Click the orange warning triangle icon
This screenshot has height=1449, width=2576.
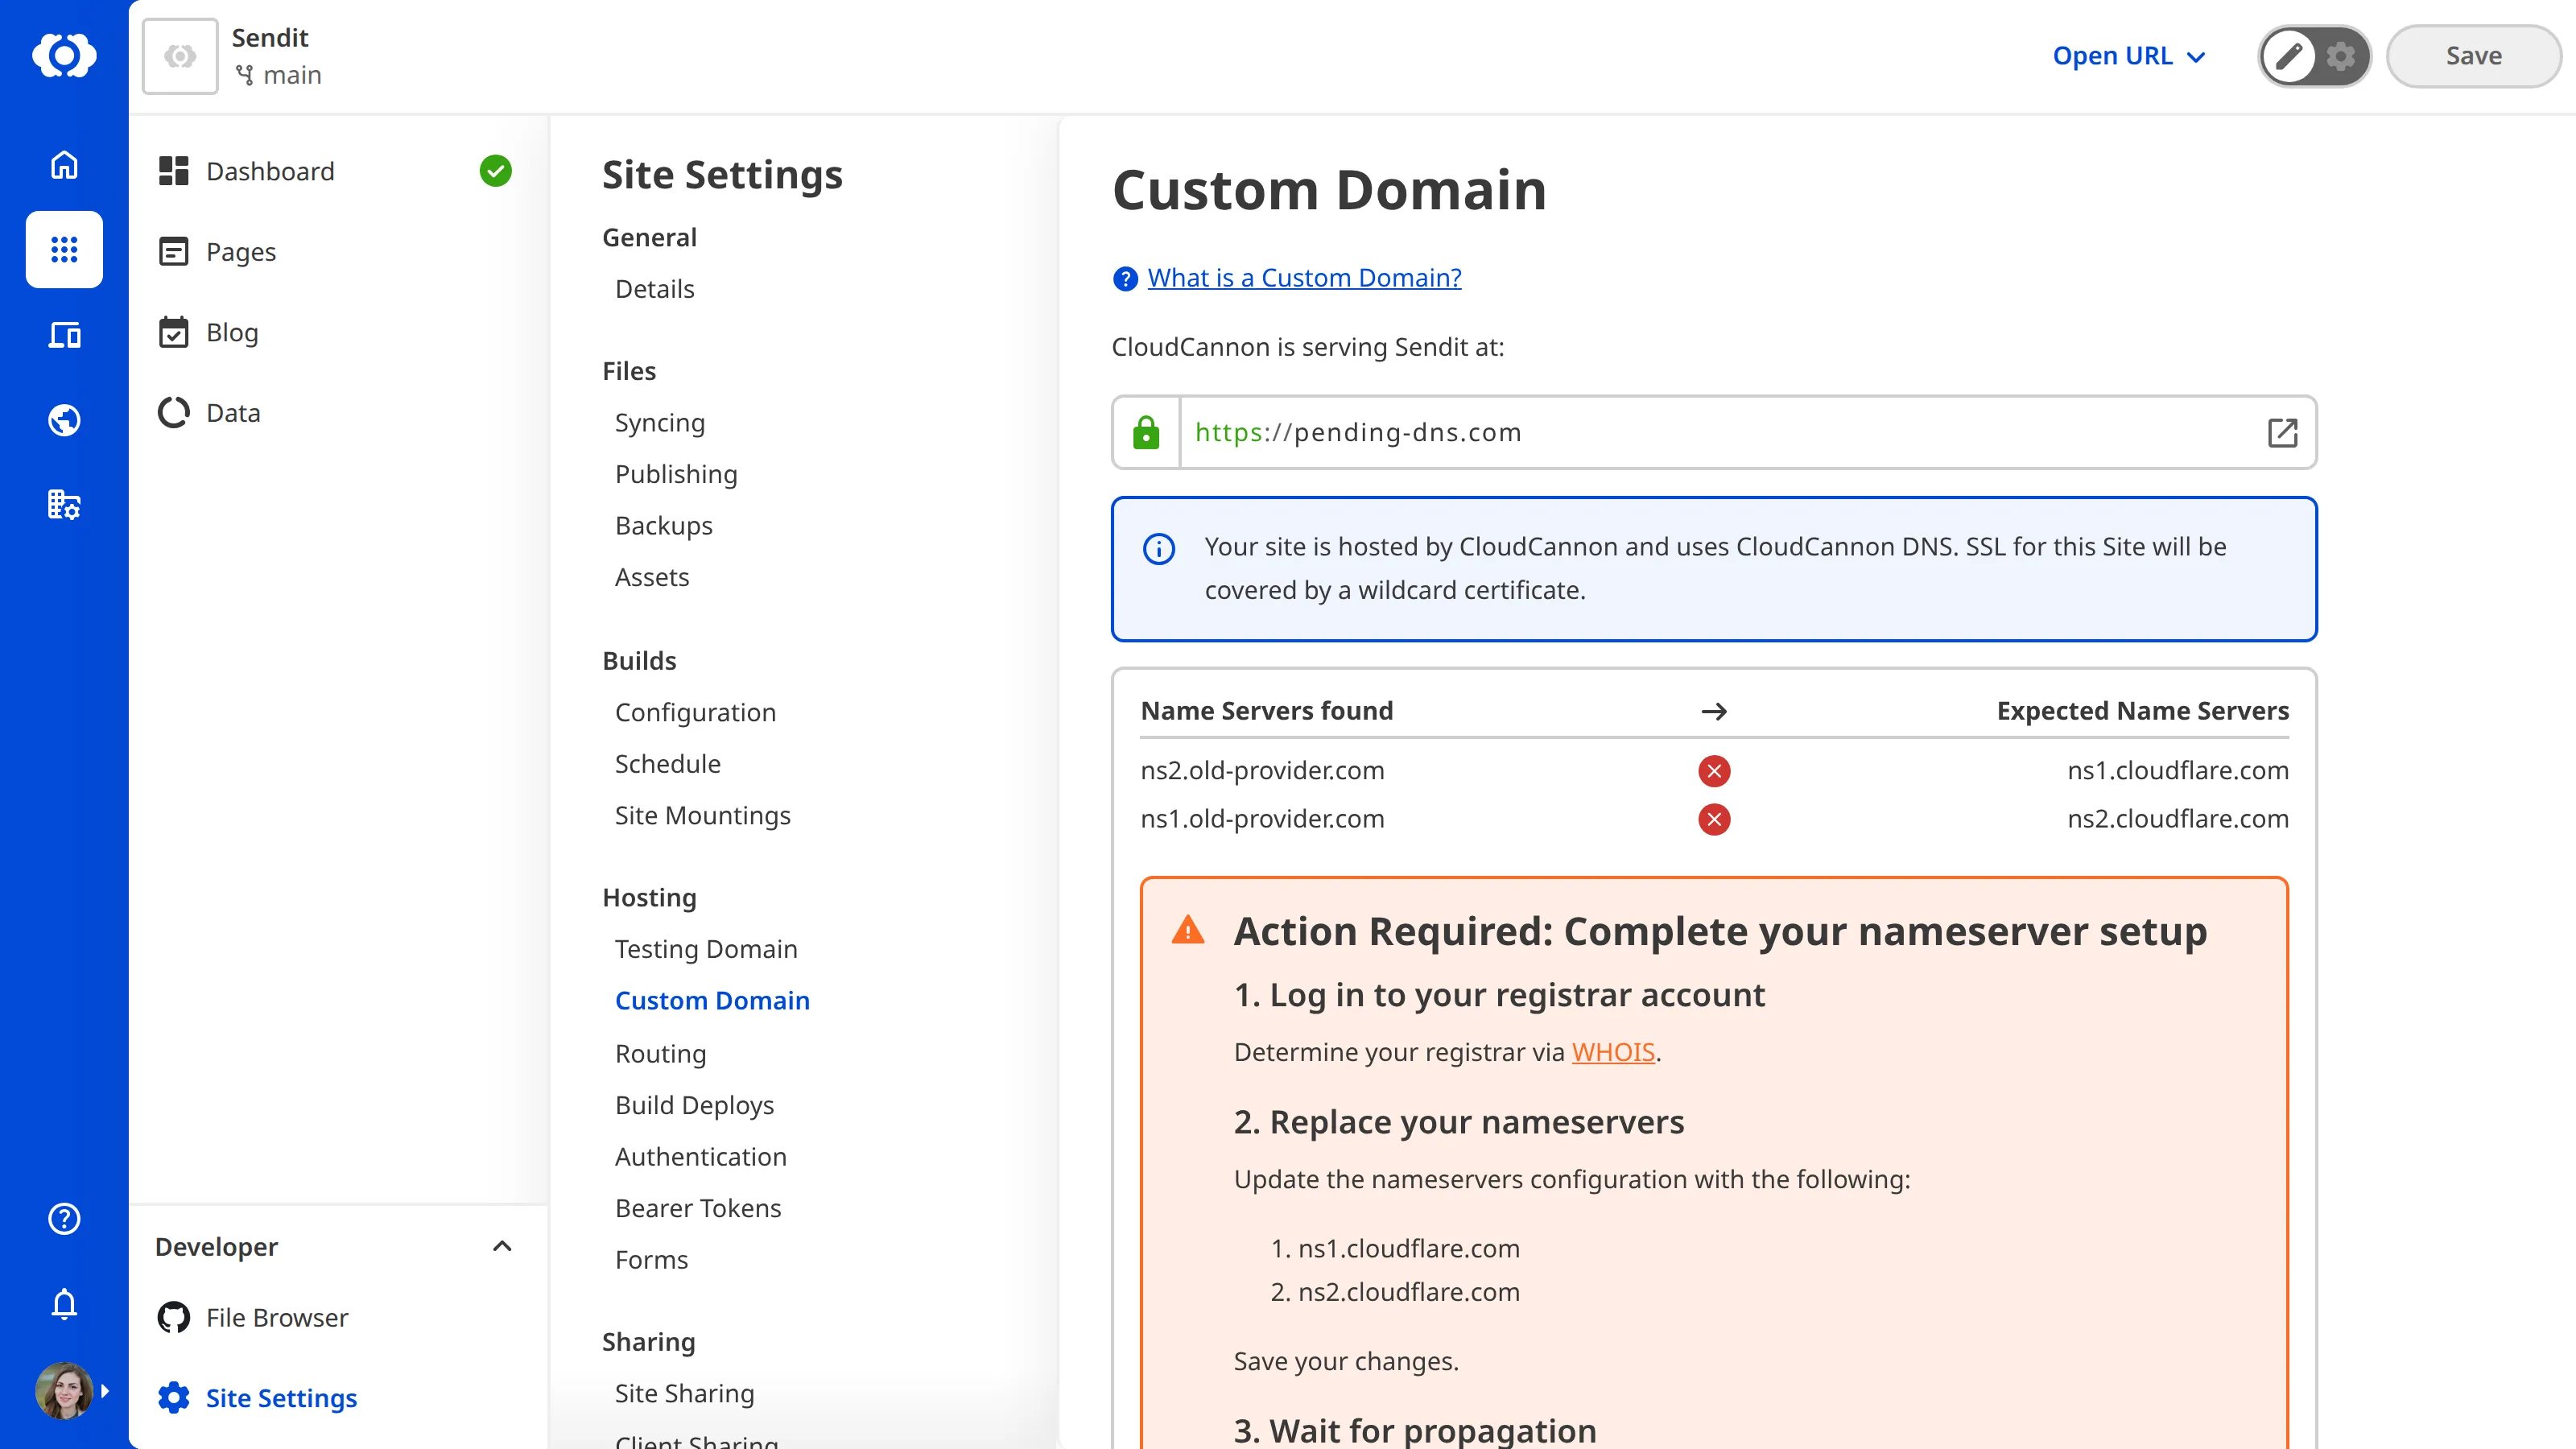click(x=1188, y=930)
